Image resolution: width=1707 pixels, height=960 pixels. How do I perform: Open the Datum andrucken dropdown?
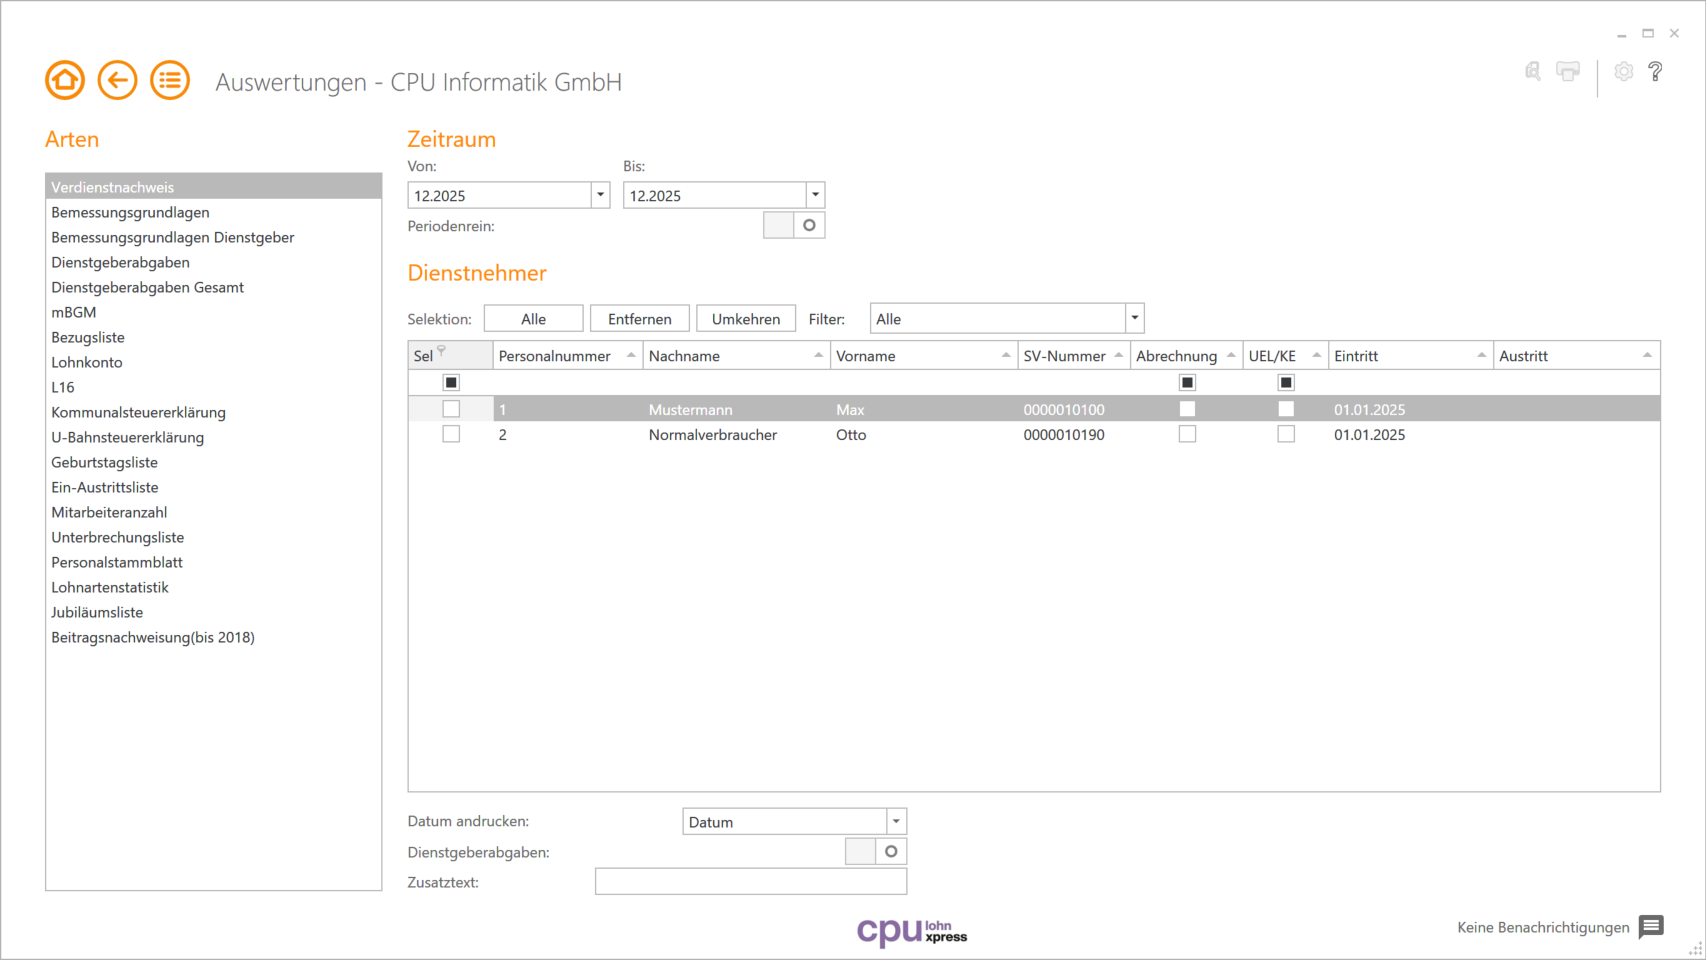pyautogui.click(x=895, y=820)
